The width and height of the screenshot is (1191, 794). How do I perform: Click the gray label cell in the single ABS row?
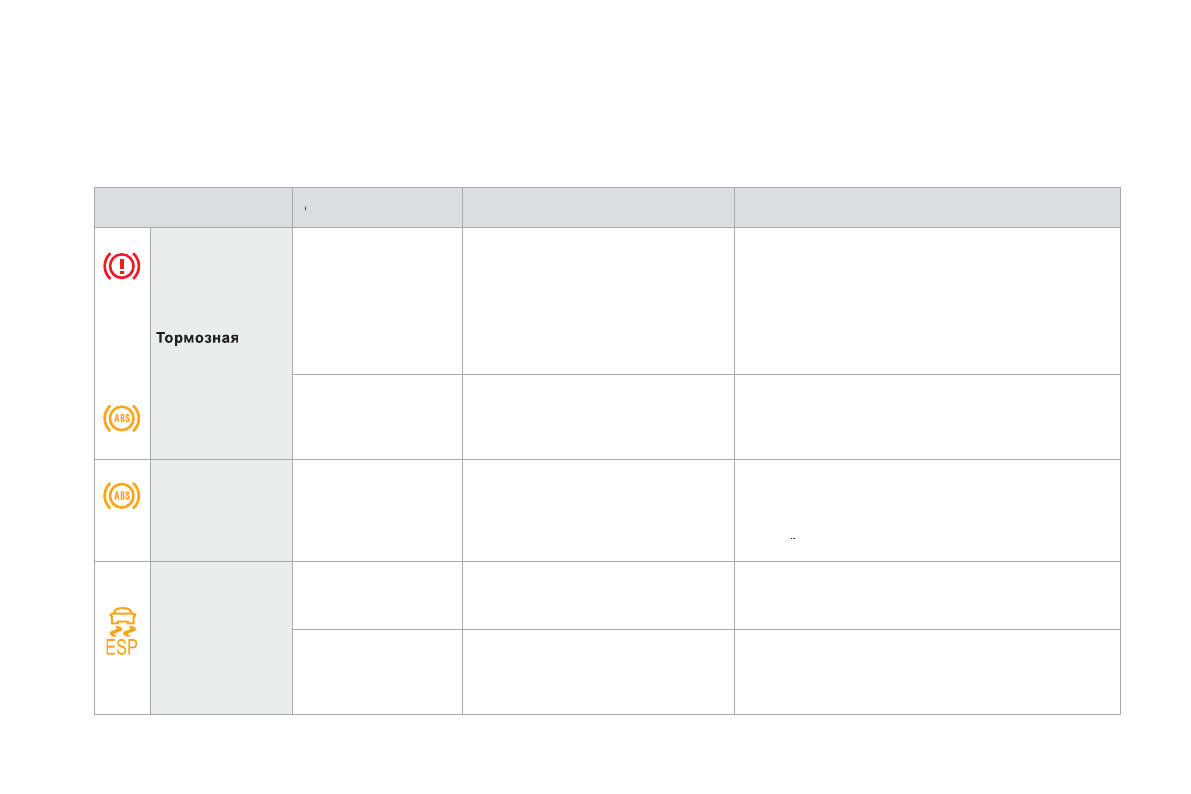(x=221, y=510)
